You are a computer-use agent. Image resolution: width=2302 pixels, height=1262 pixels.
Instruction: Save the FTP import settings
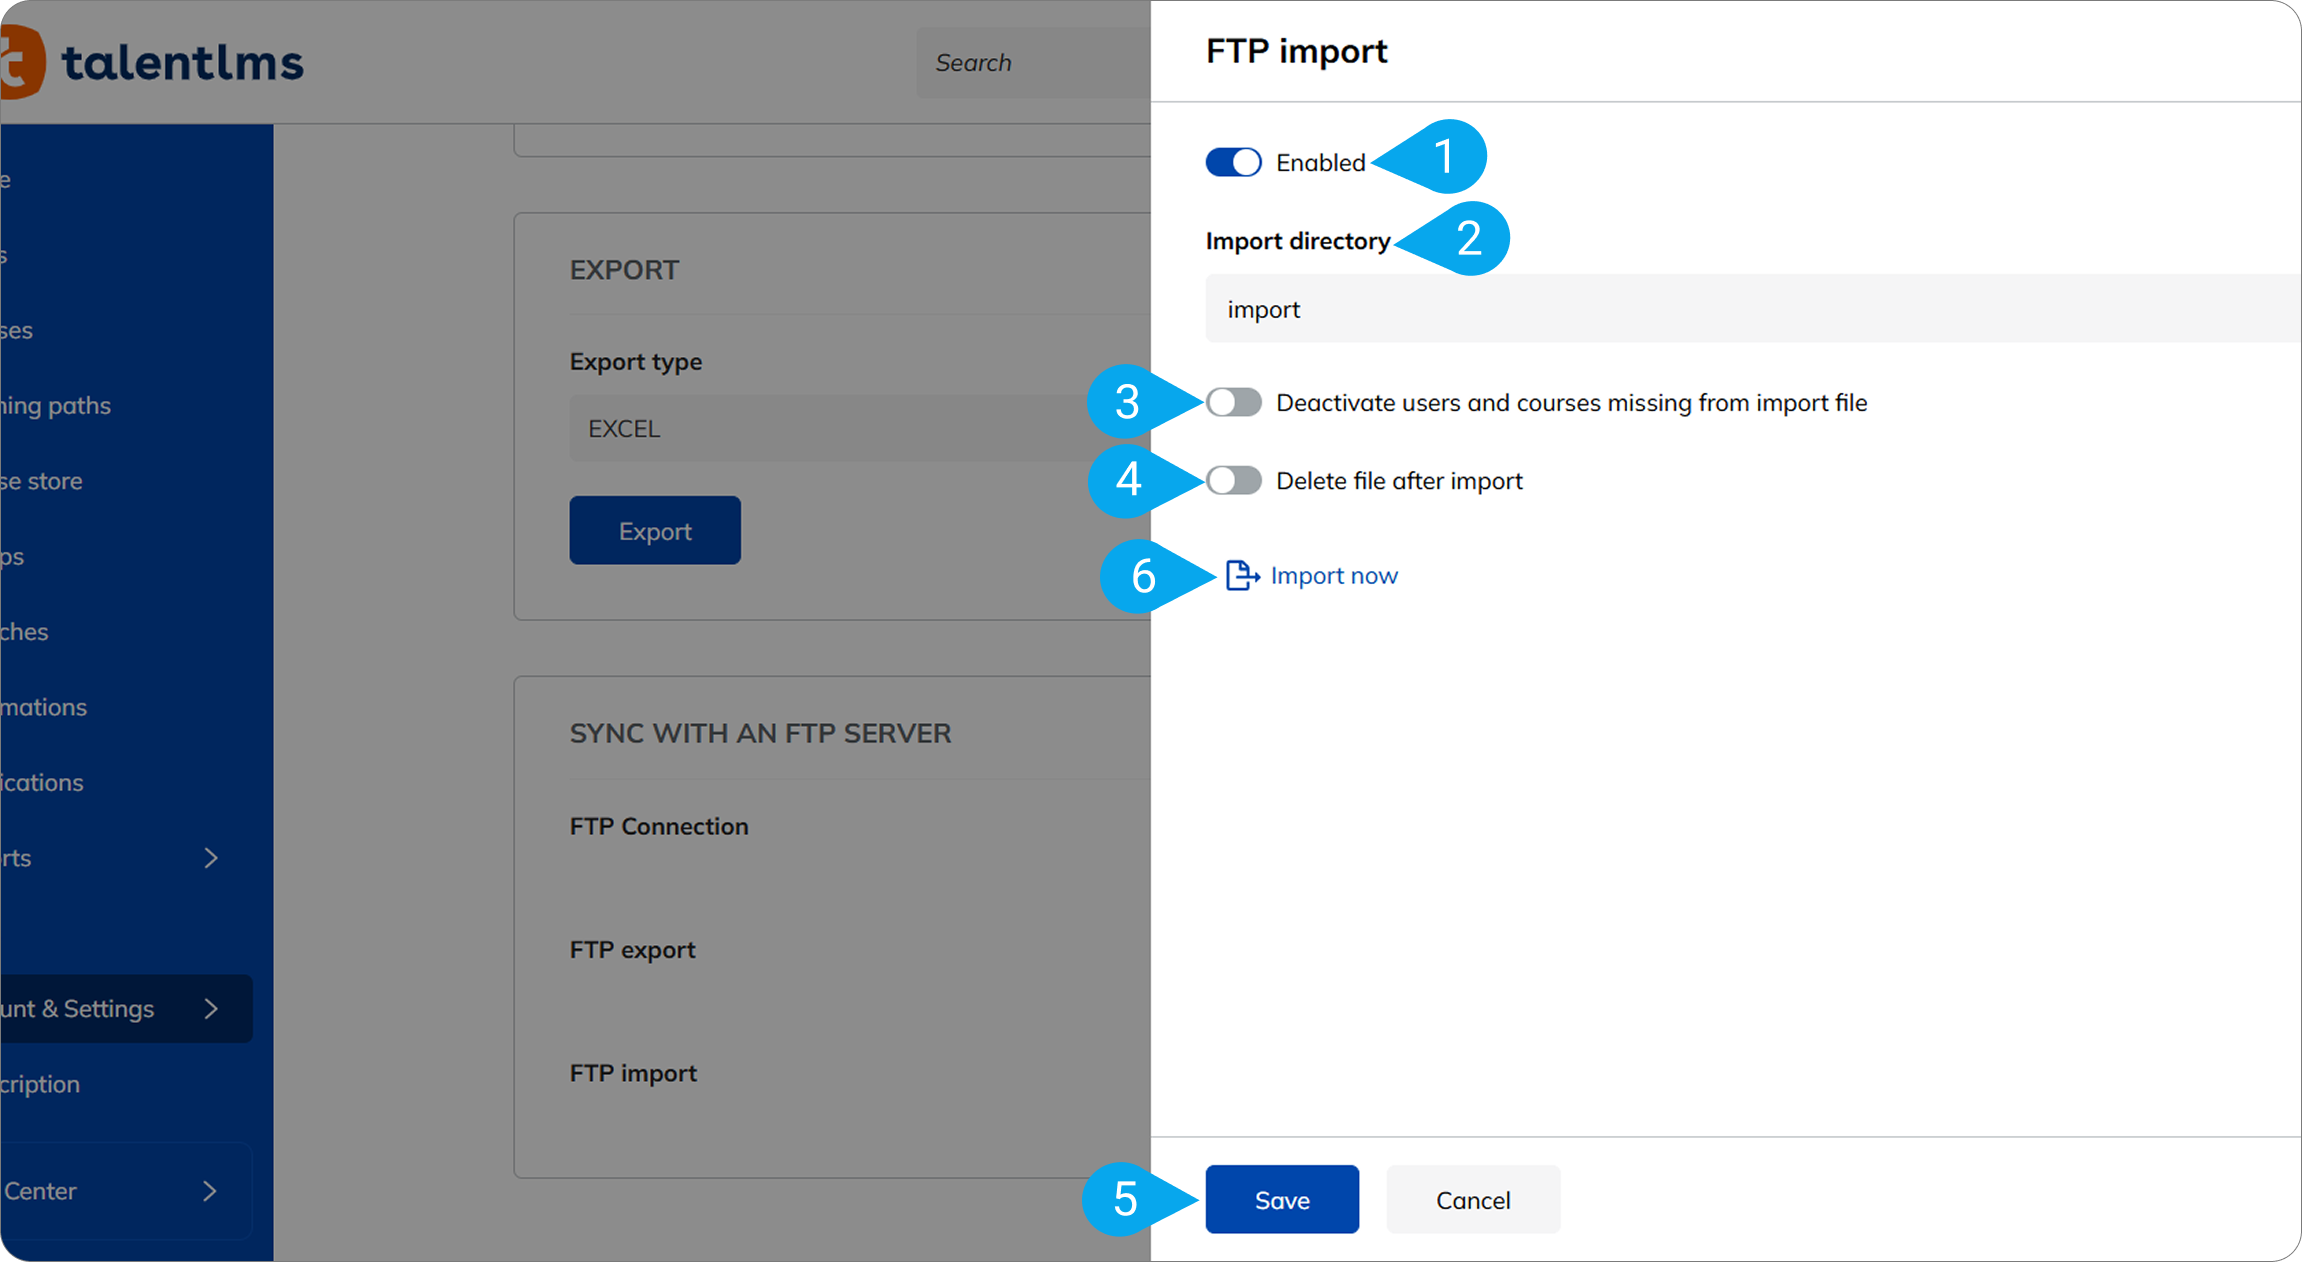(1281, 1199)
